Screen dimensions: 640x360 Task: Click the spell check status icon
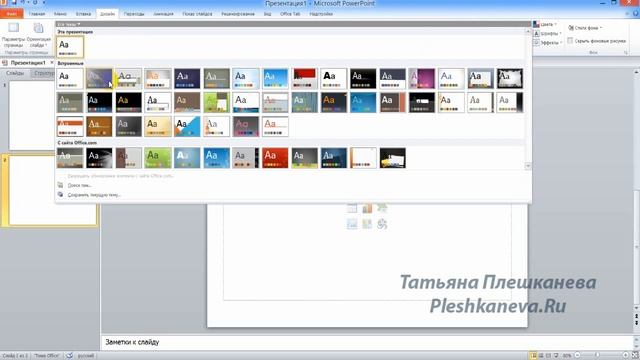coord(69,356)
